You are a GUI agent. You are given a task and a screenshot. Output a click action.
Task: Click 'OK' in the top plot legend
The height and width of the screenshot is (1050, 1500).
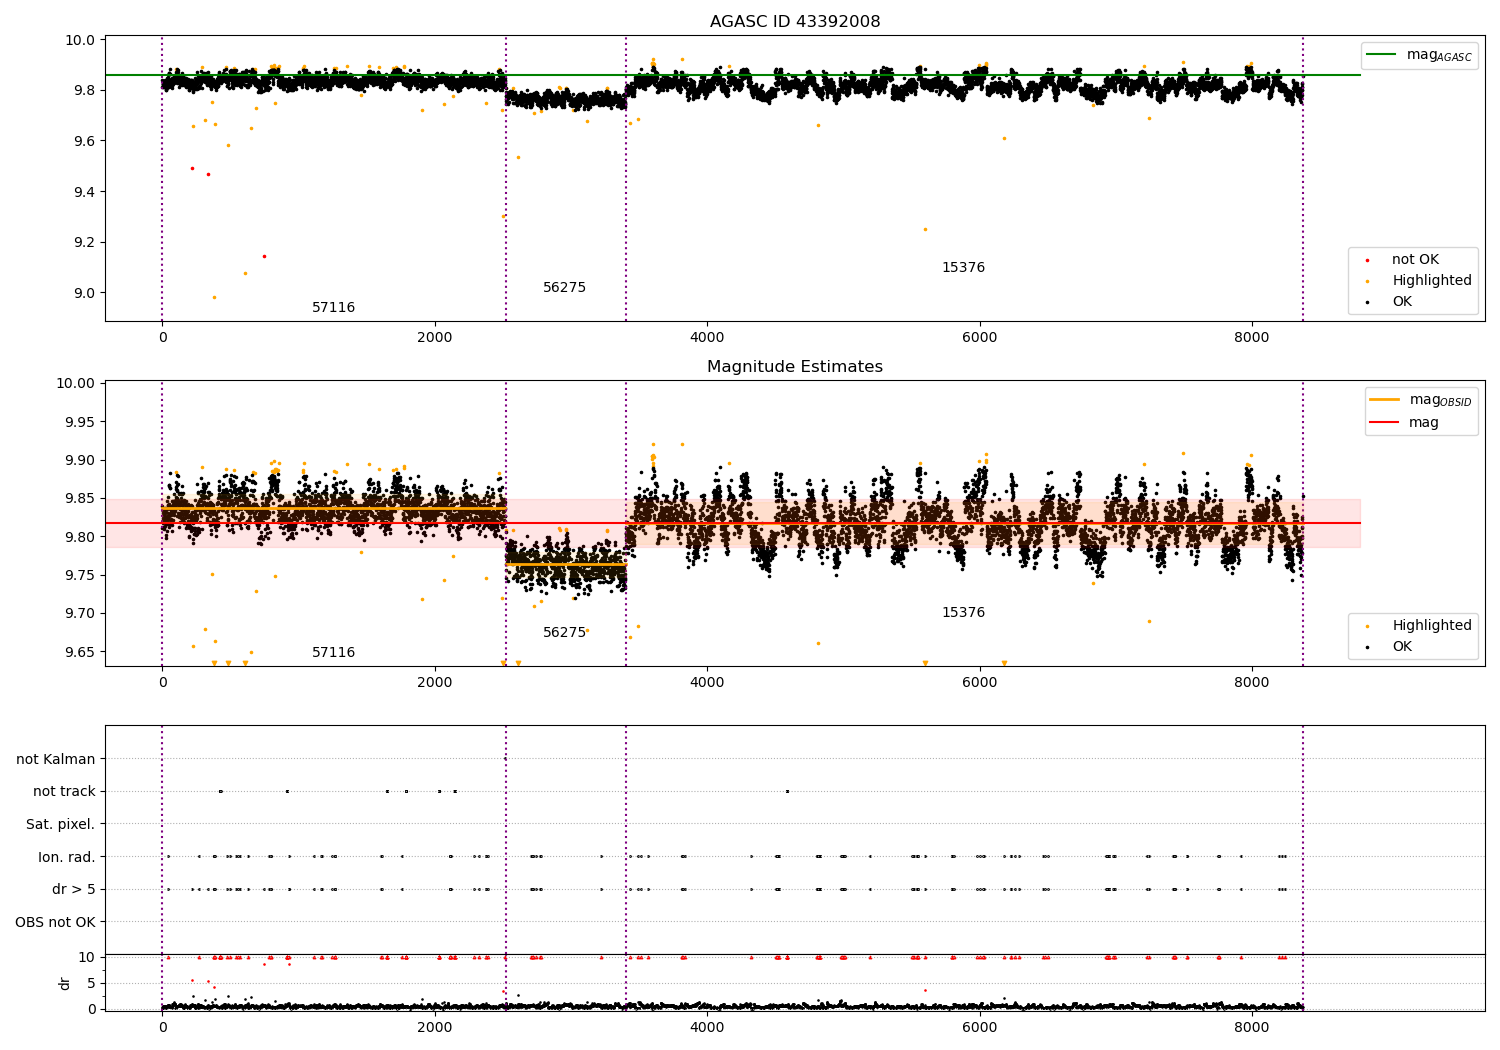click(1390, 302)
